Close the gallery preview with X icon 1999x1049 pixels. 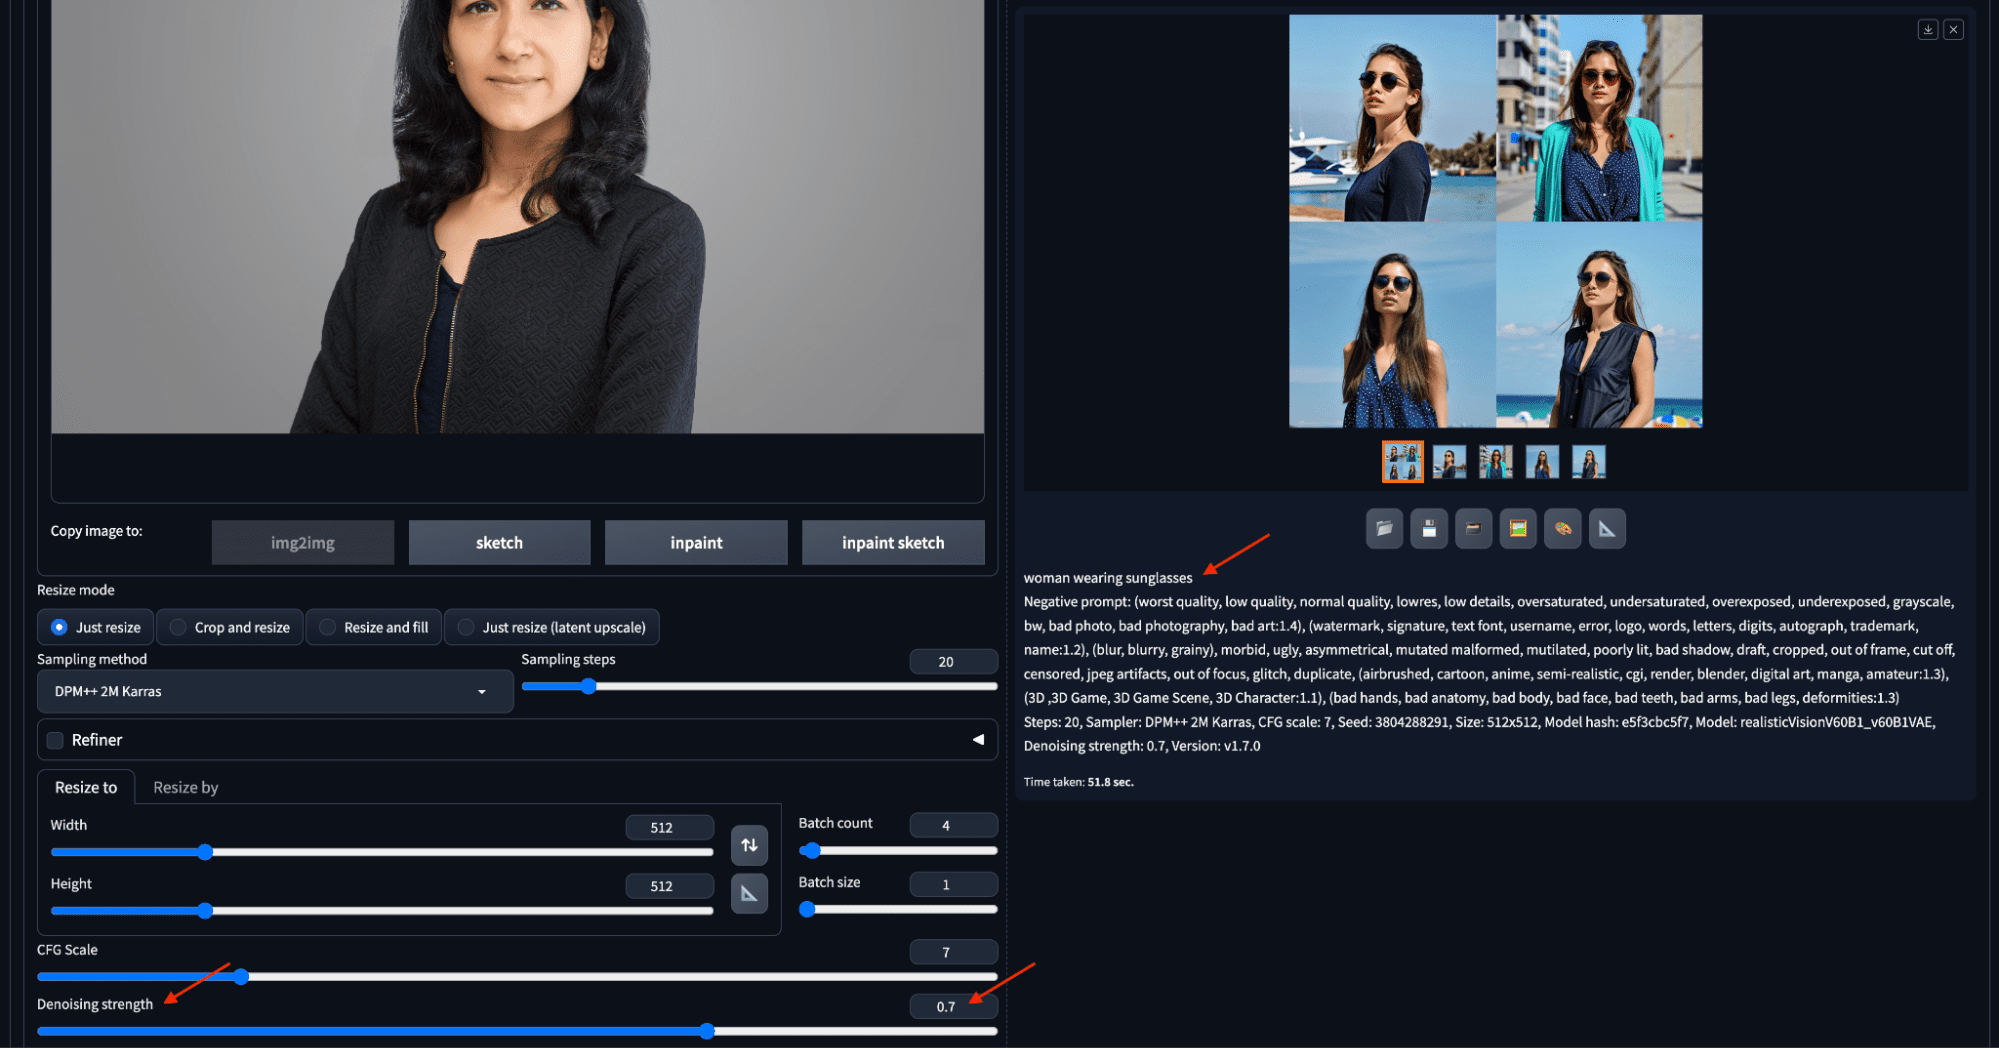(1953, 30)
